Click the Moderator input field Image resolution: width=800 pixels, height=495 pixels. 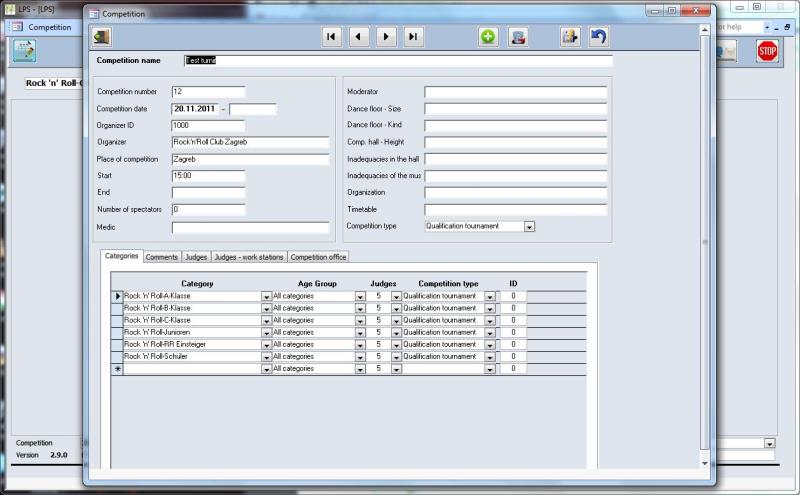[515, 92]
